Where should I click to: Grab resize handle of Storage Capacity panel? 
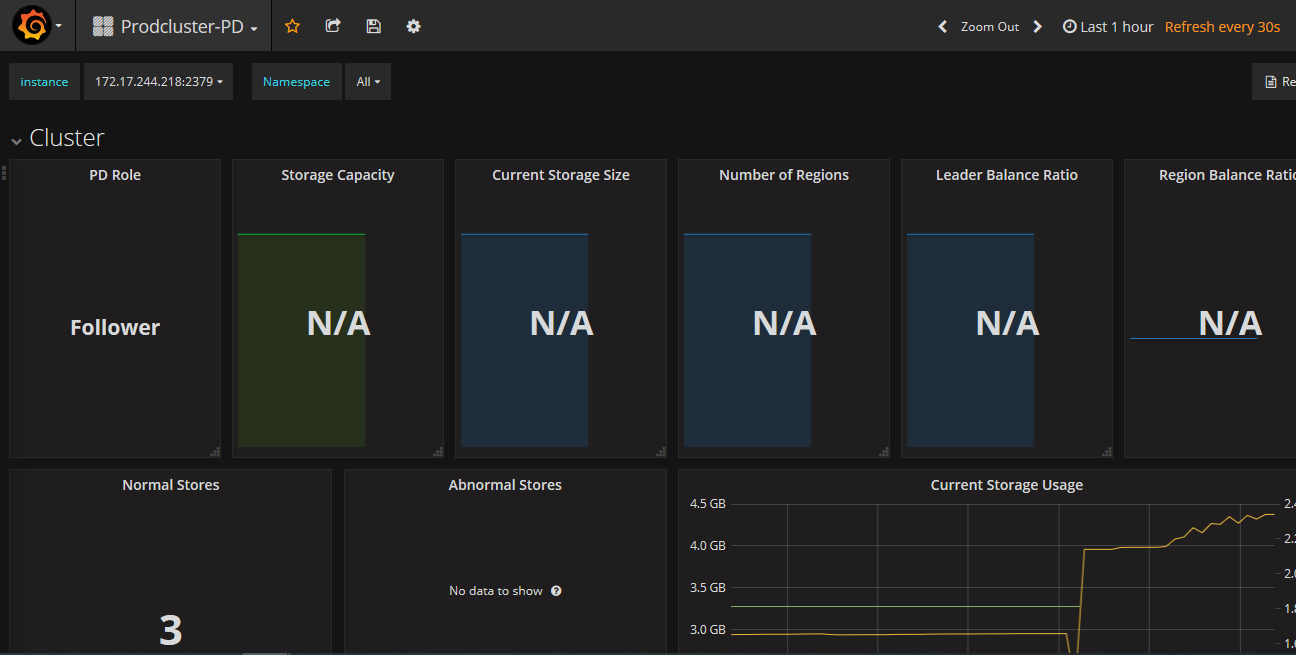438,452
